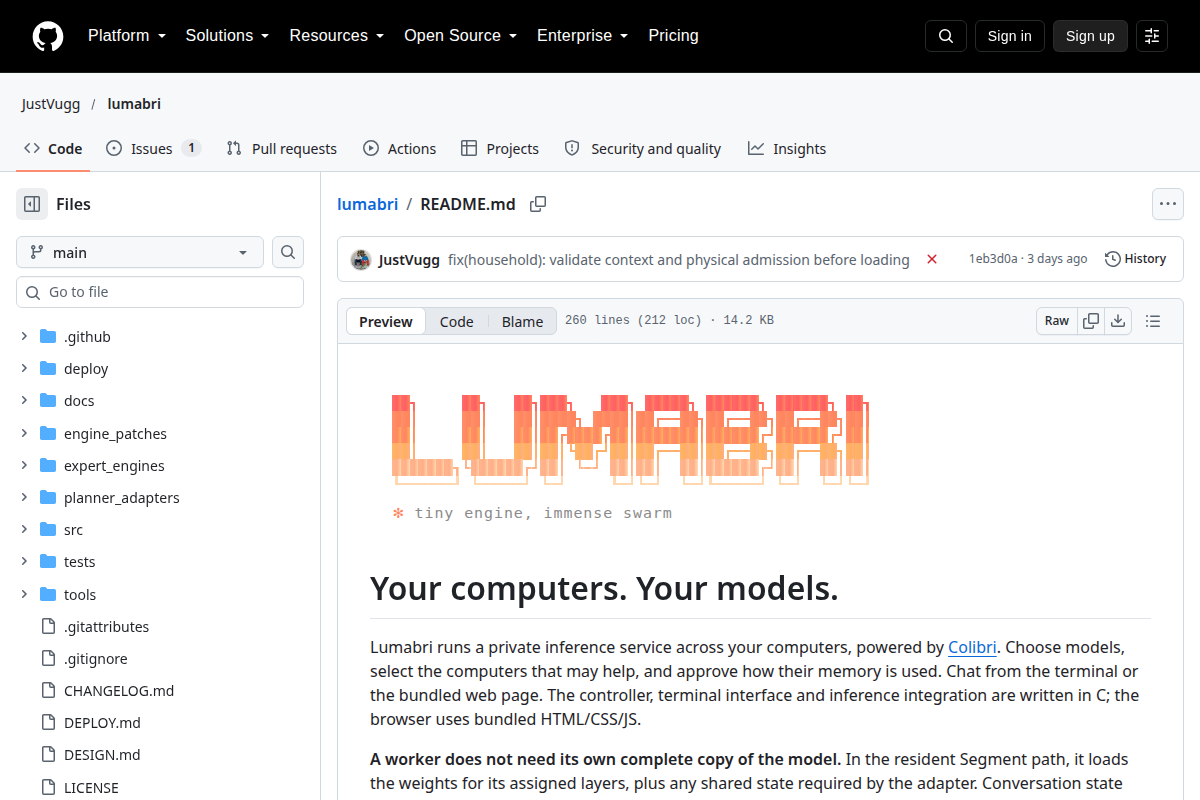Screen dimensions: 1200x800
Task: Open DEPLOY.md in file tree
Action: [x=102, y=723]
